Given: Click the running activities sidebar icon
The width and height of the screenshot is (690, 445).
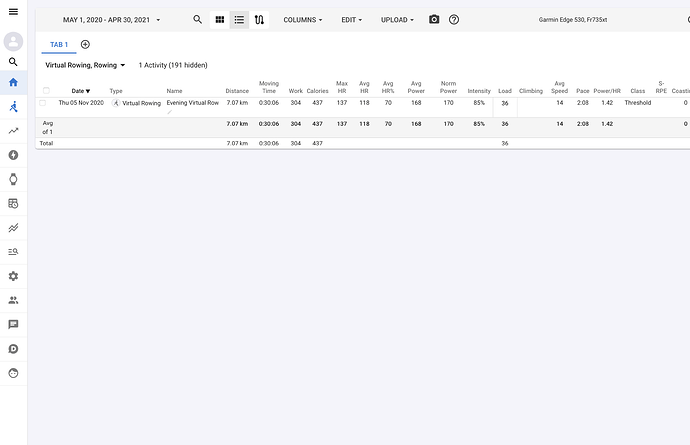Looking at the screenshot, I should (14, 106).
